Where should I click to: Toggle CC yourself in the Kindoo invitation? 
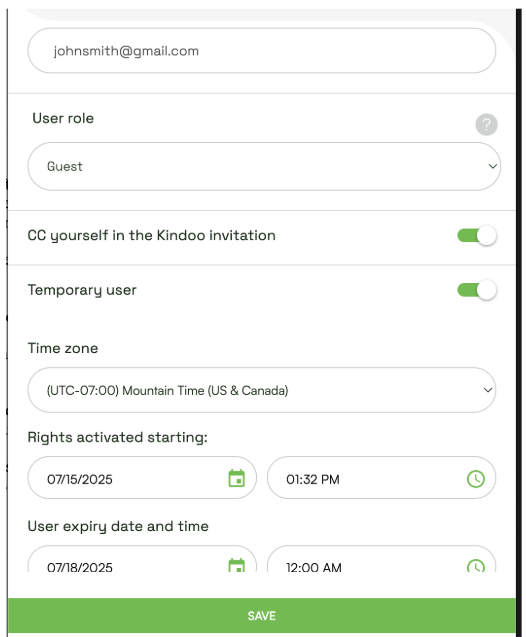pos(477,235)
